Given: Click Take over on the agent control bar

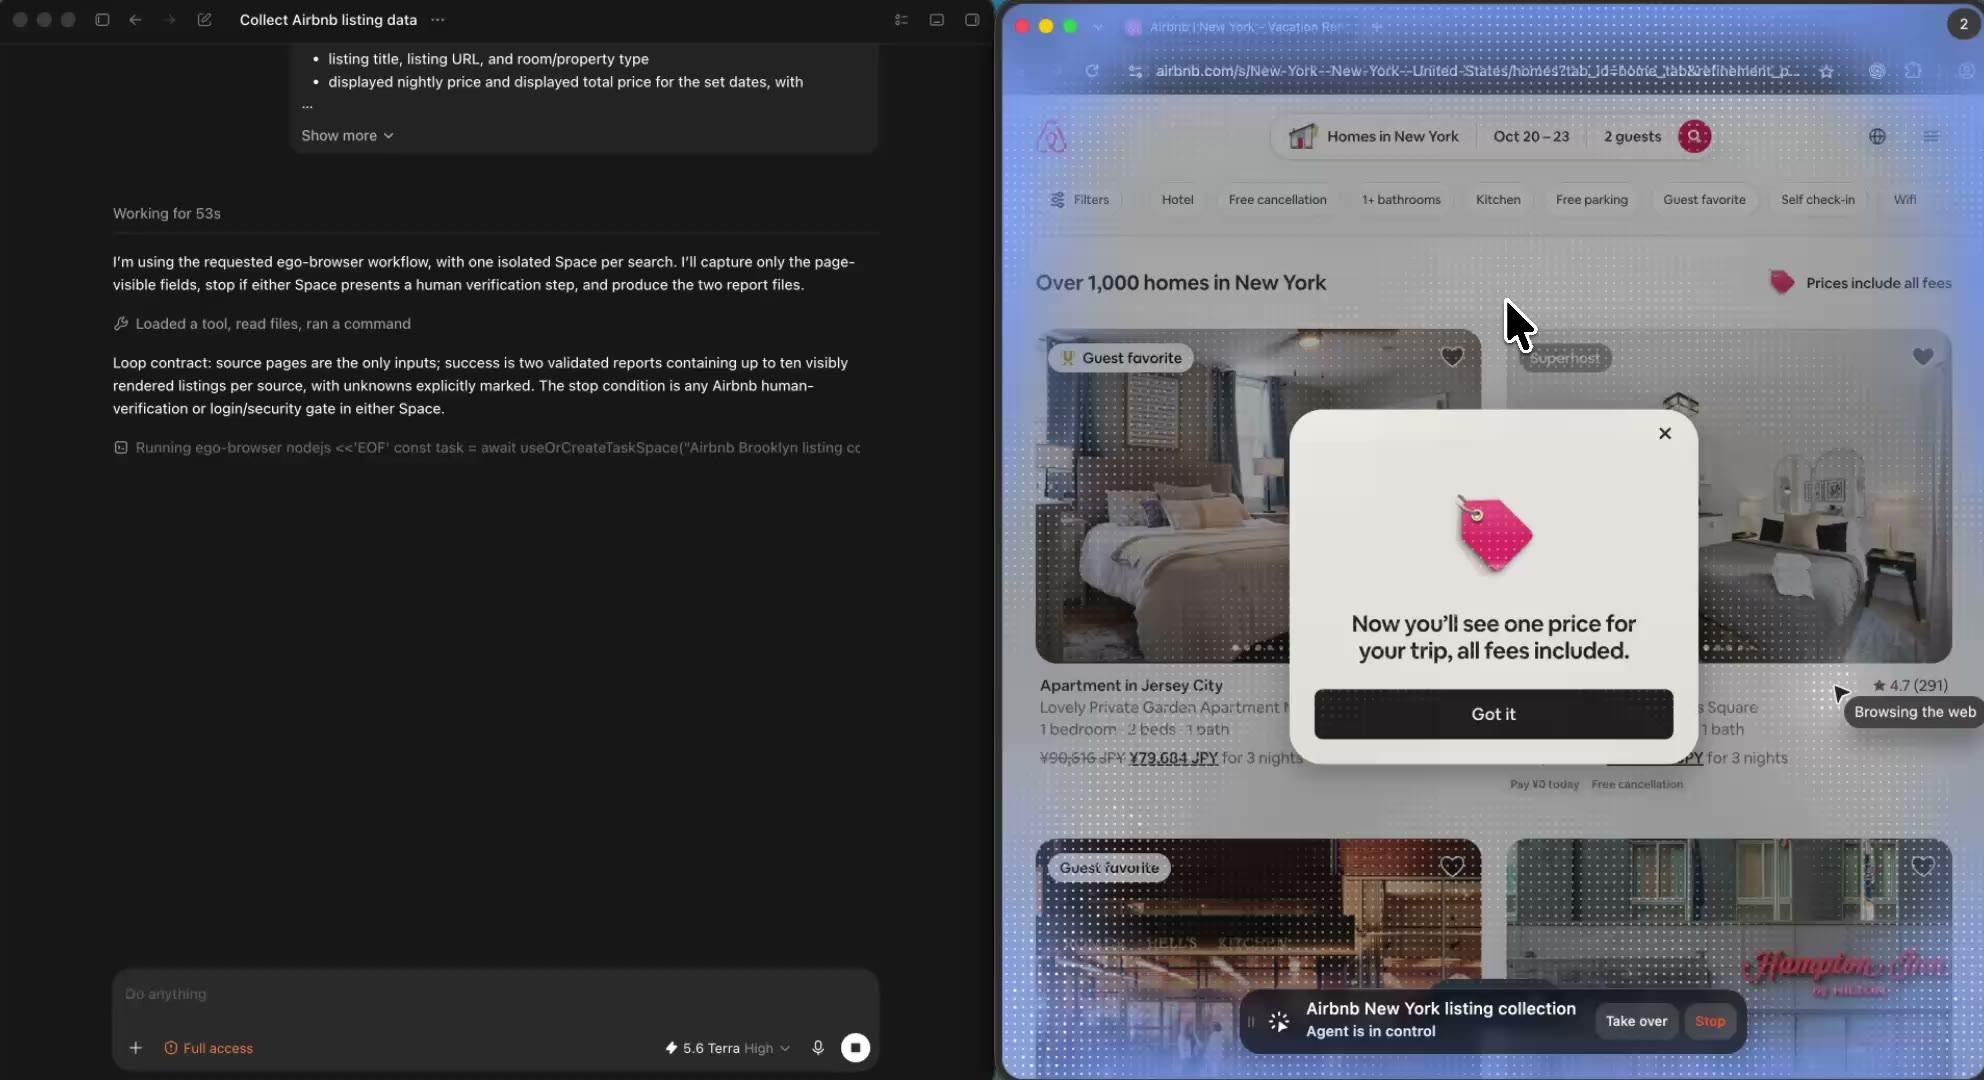Looking at the screenshot, I should (1636, 1021).
